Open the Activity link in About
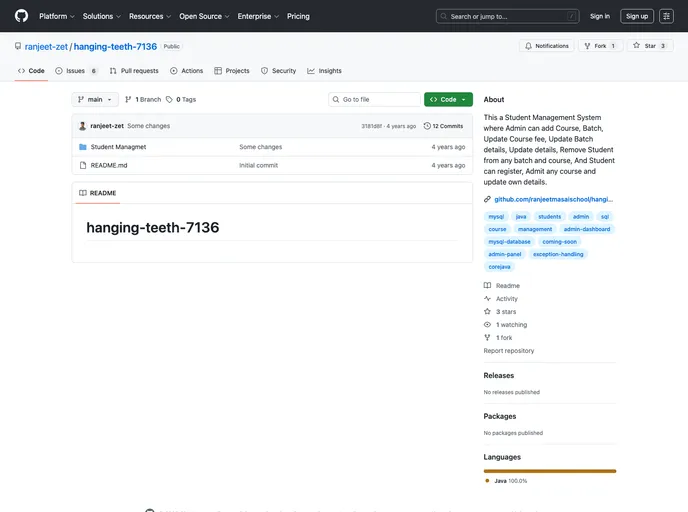The height and width of the screenshot is (512, 688). coord(507,299)
